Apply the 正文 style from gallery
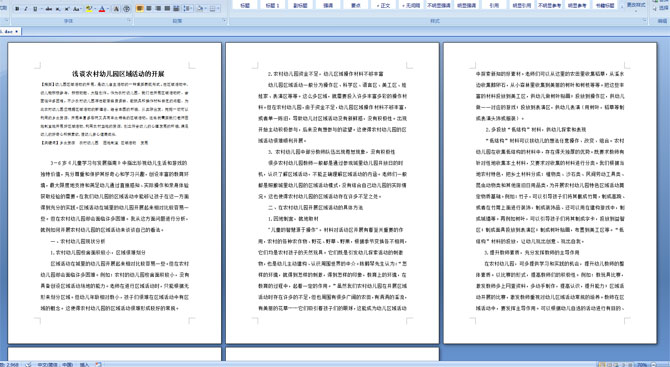The height and width of the screenshot is (367, 670). point(384,5)
